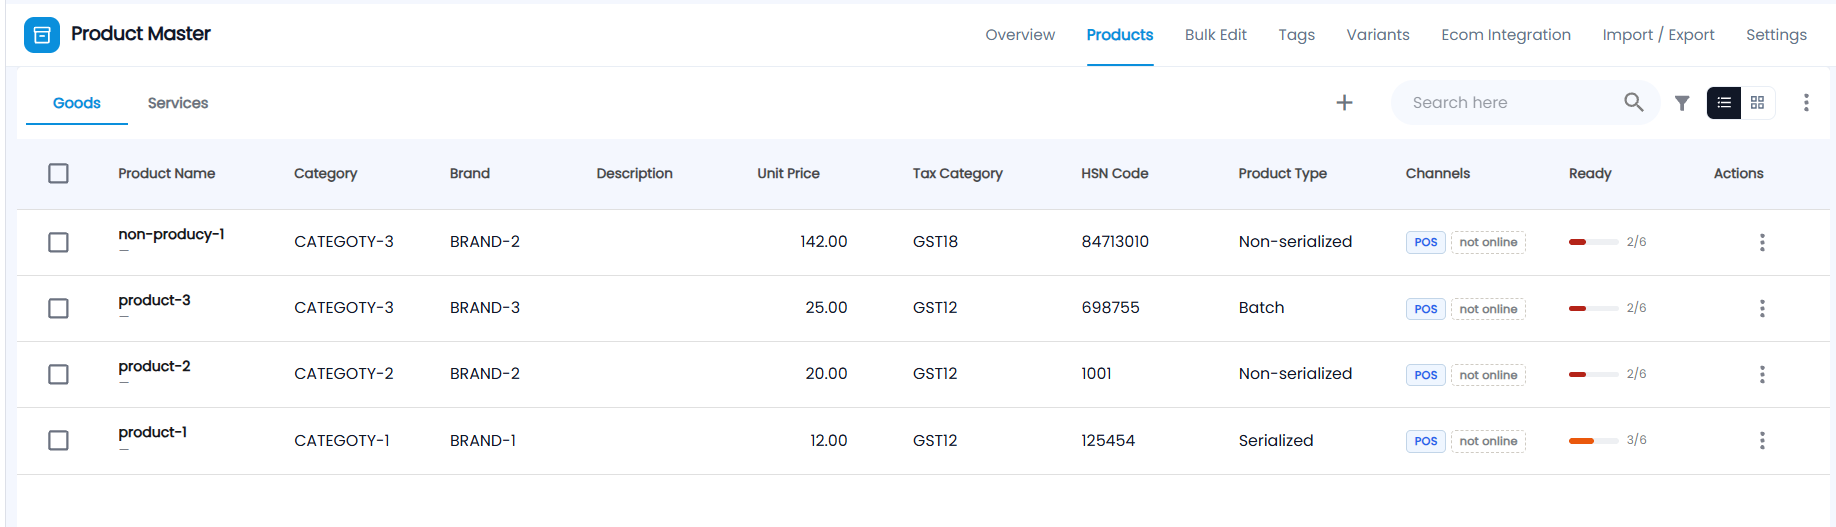The width and height of the screenshot is (1836, 527).
Task: Click CATEGOTY-1 category cell
Action: click(x=342, y=440)
